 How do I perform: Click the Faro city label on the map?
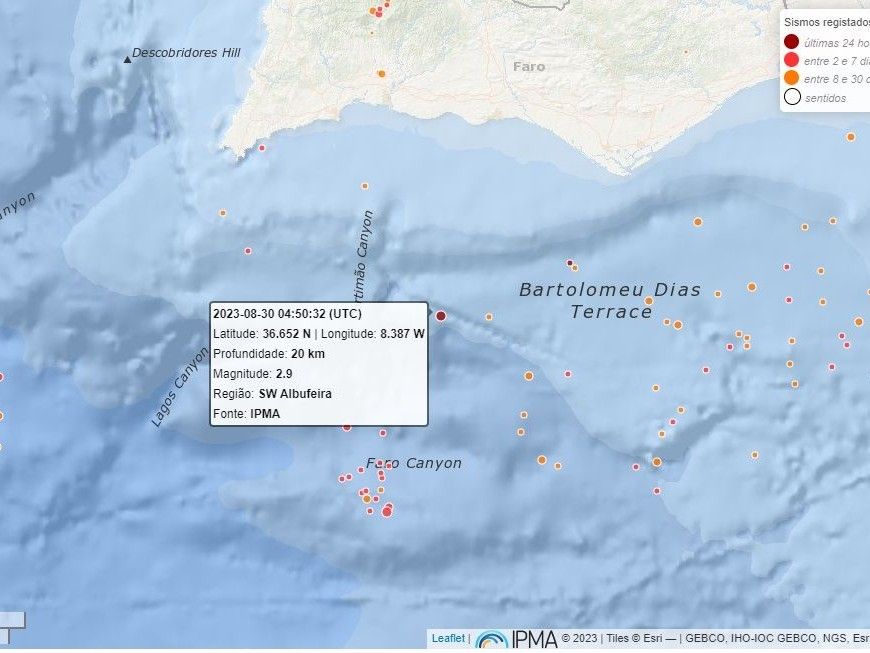(x=529, y=66)
